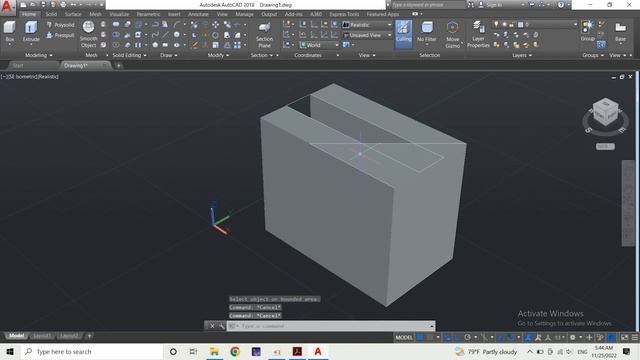Expand the Modify panel dropdown

pyautogui.click(x=218, y=55)
